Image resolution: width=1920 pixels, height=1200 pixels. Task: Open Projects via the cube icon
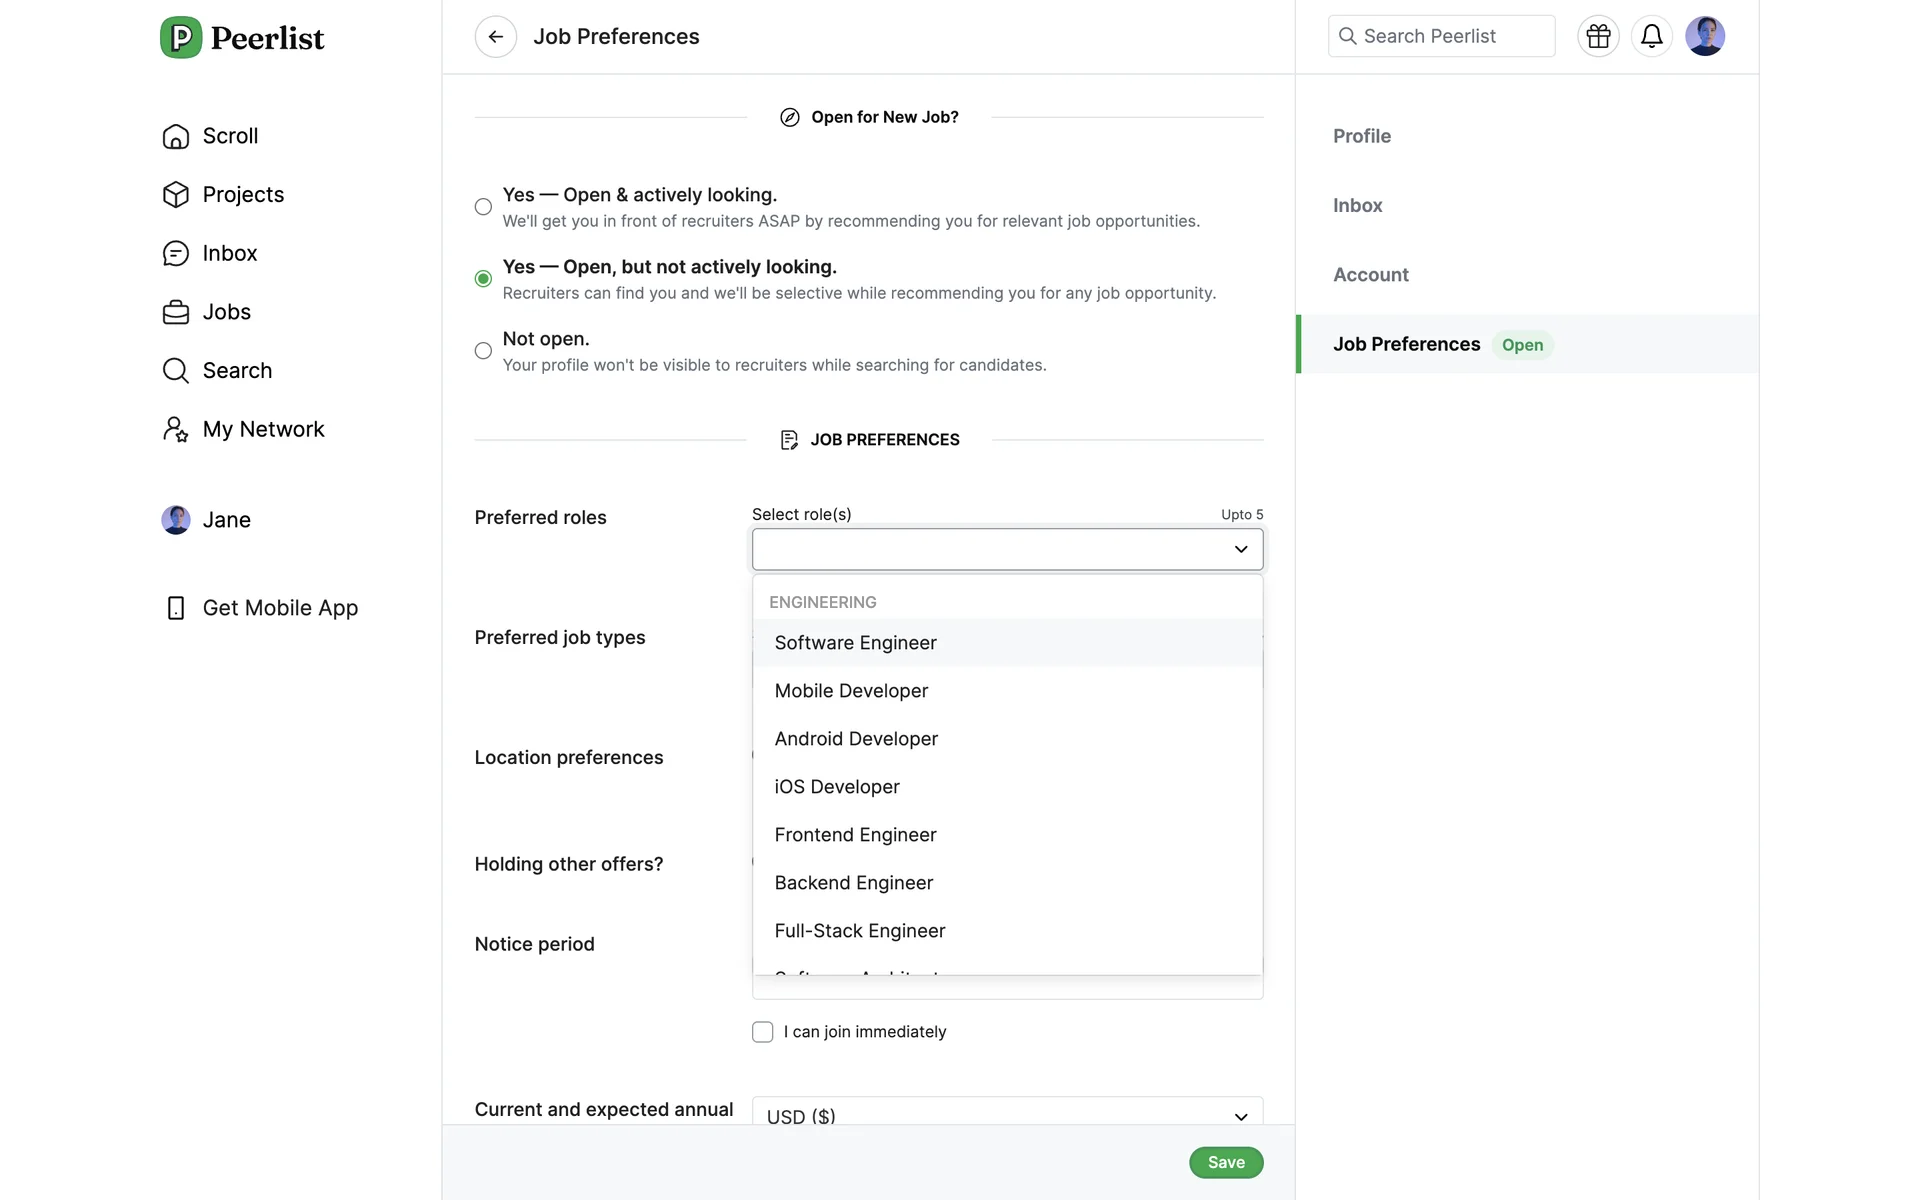tap(176, 195)
